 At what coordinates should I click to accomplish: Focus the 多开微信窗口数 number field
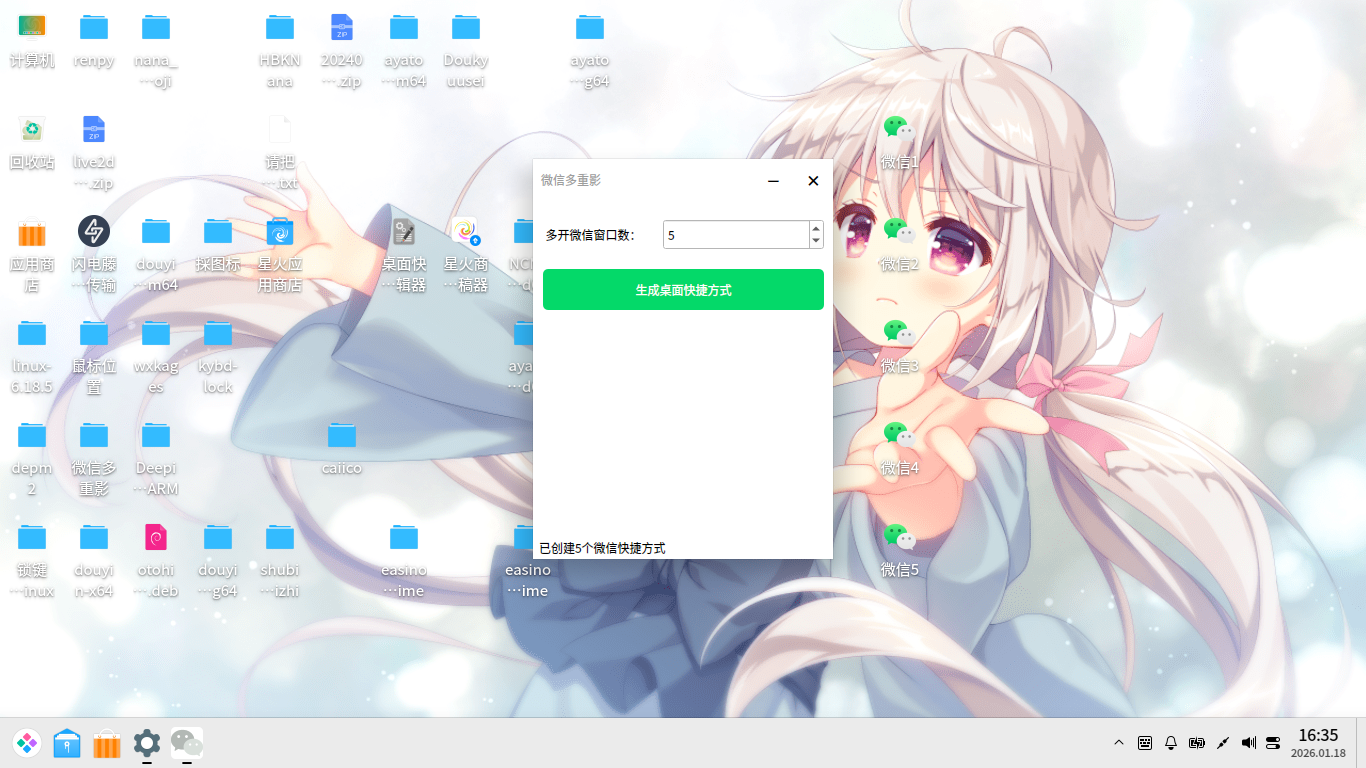(x=736, y=235)
